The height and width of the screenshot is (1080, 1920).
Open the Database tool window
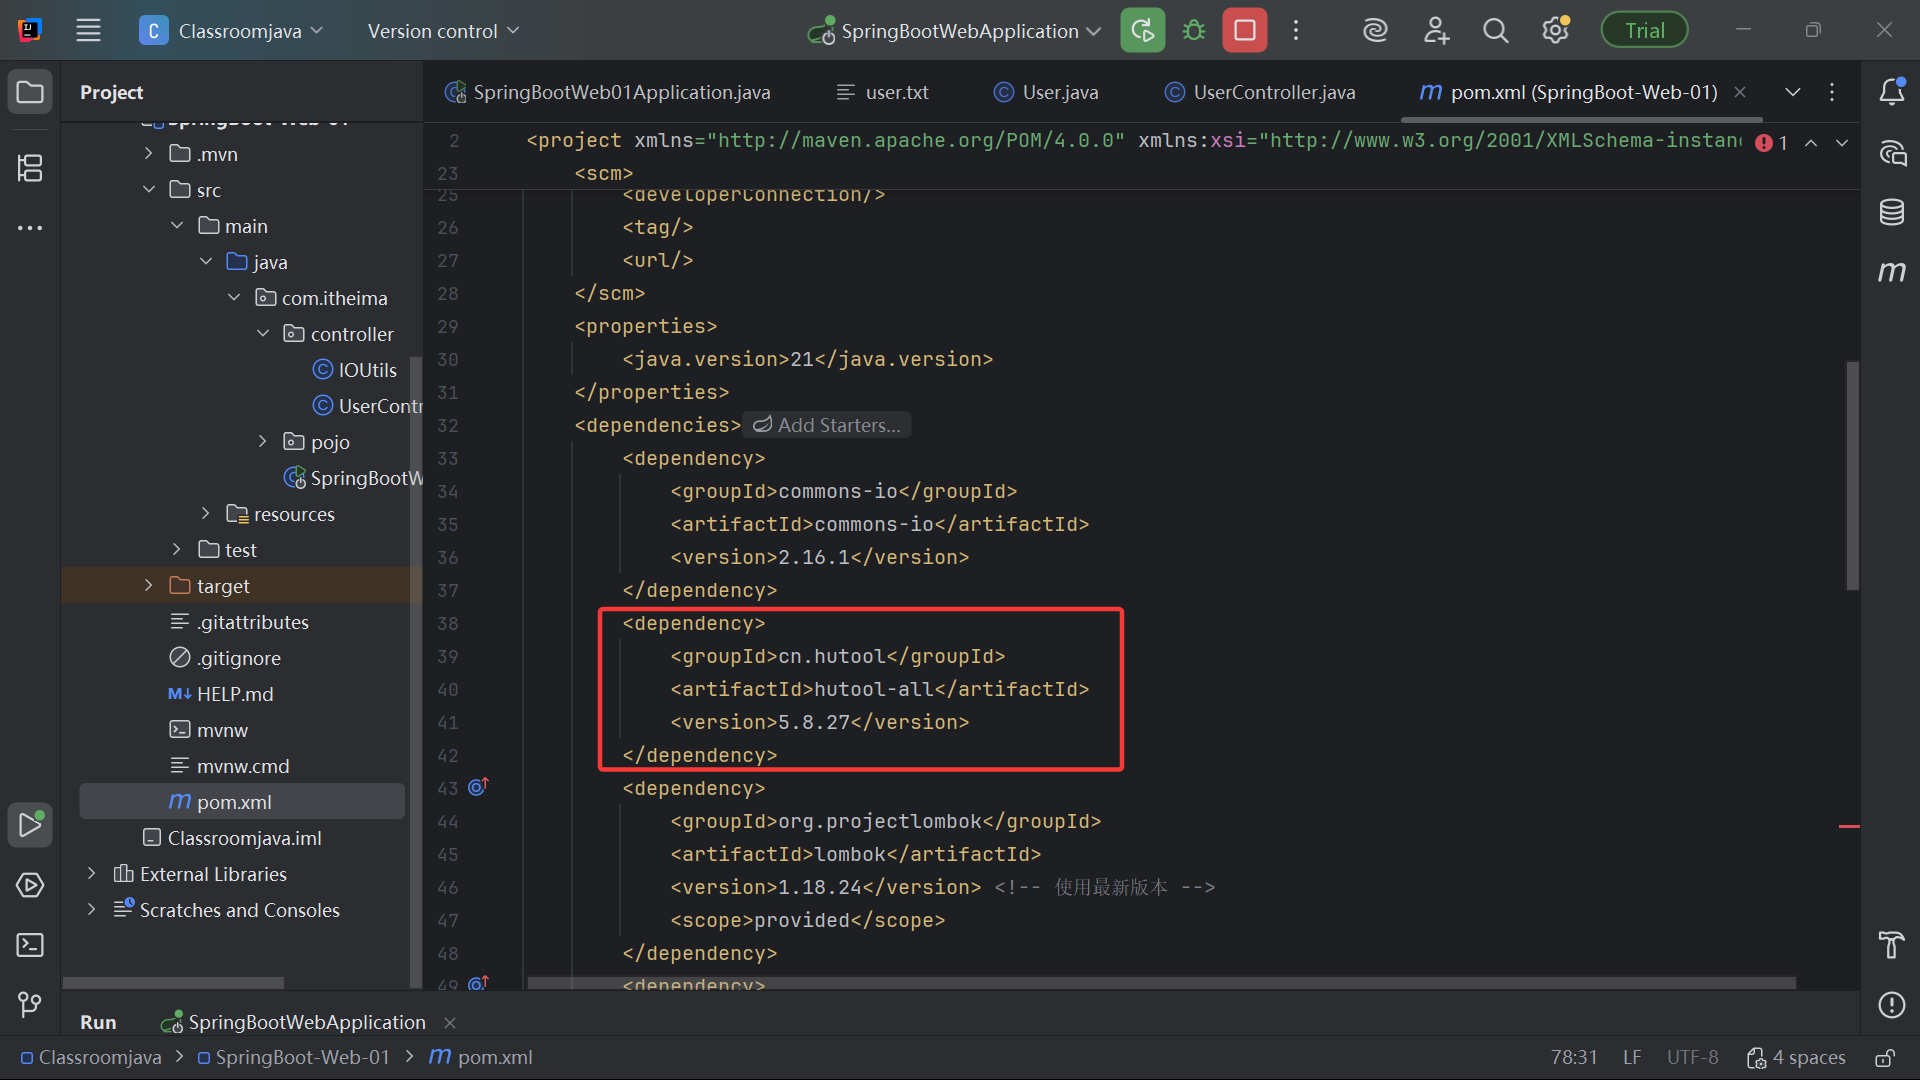click(1891, 212)
